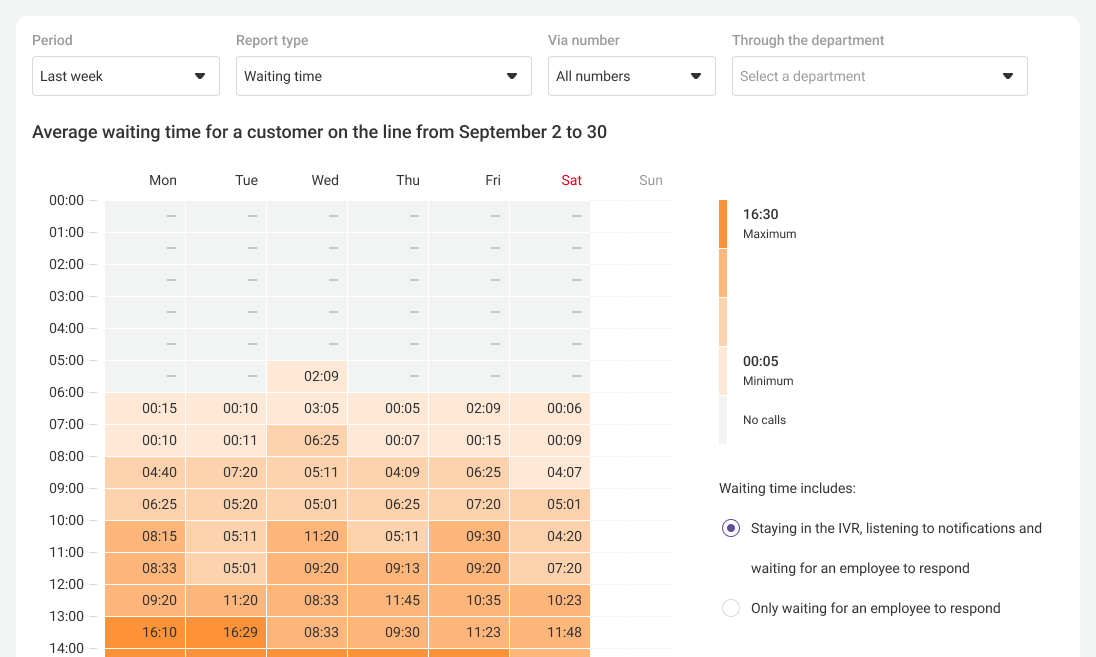
Task: Click the 02:09 cell on Wednesday at 05:00
Action: click(321, 376)
